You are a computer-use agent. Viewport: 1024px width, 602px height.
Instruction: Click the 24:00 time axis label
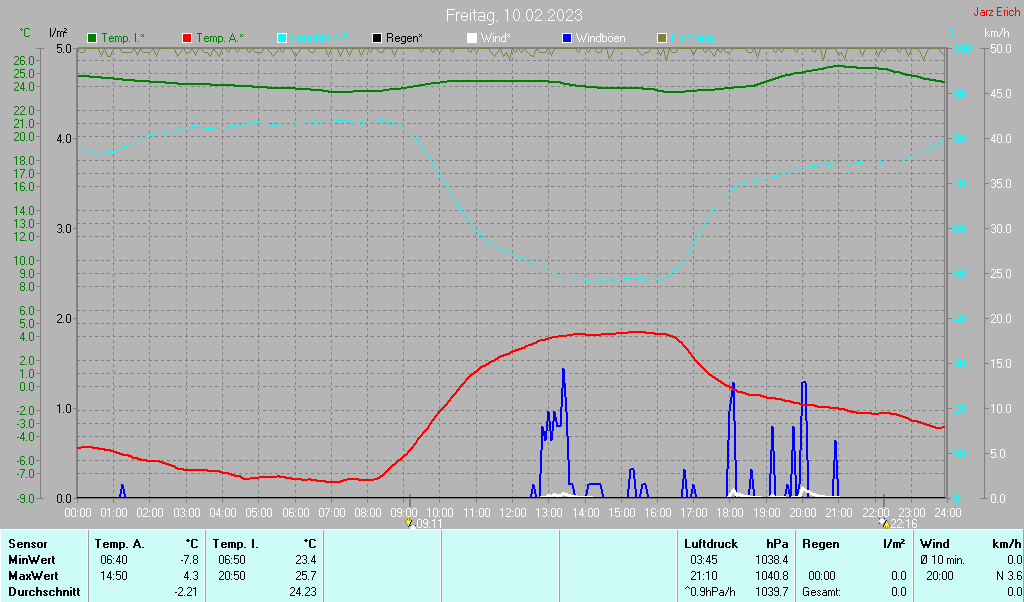[947, 513]
